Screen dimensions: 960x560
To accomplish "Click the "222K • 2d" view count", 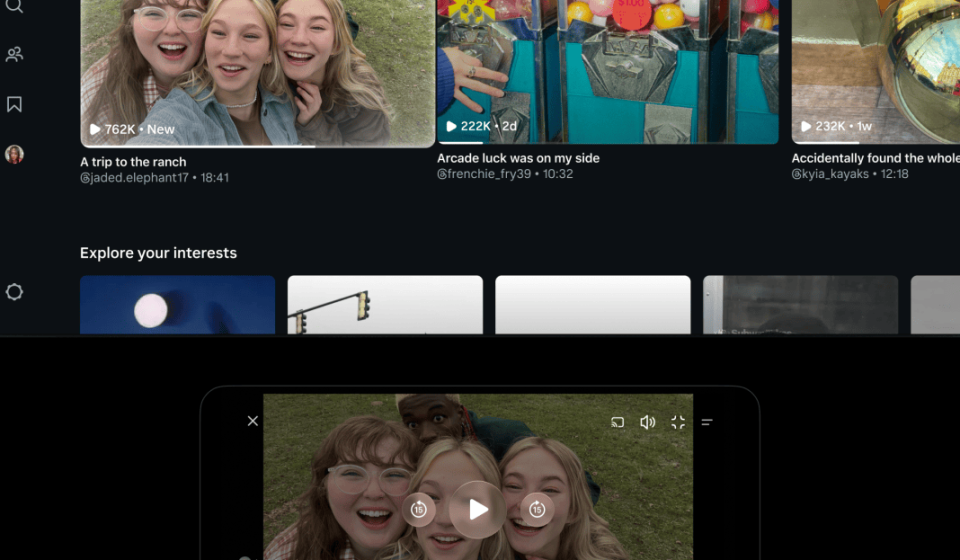I will click(x=481, y=126).
